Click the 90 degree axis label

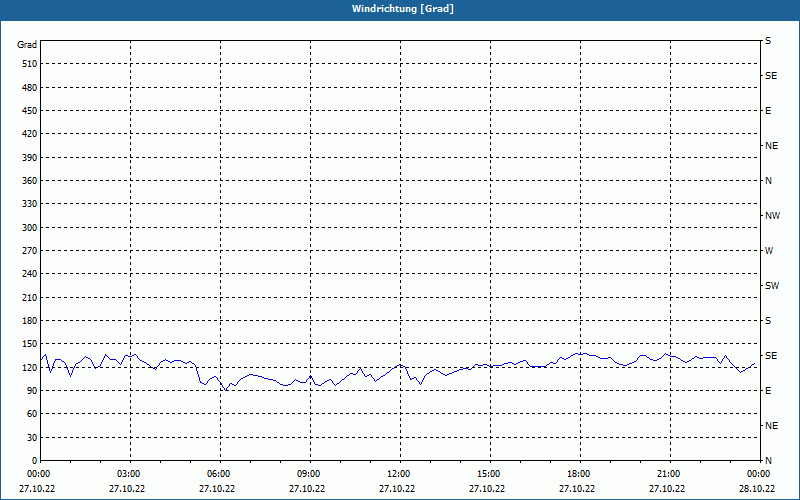[32, 391]
